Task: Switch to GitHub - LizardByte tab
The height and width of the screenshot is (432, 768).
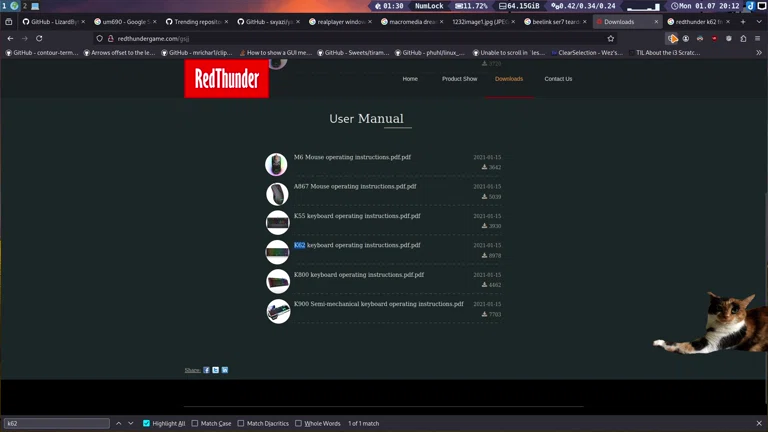Action: pyautogui.click(x=53, y=22)
